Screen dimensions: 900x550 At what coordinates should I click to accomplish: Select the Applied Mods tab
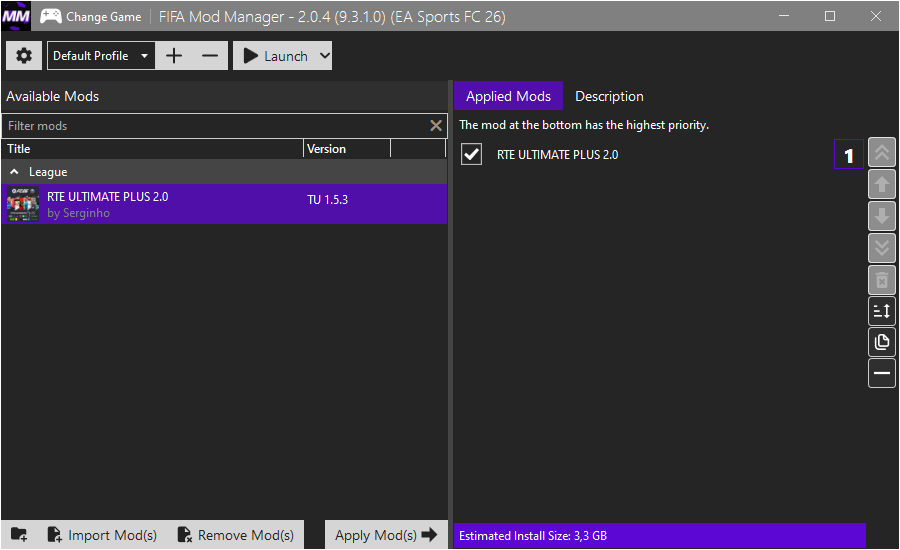(x=508, y=96)
